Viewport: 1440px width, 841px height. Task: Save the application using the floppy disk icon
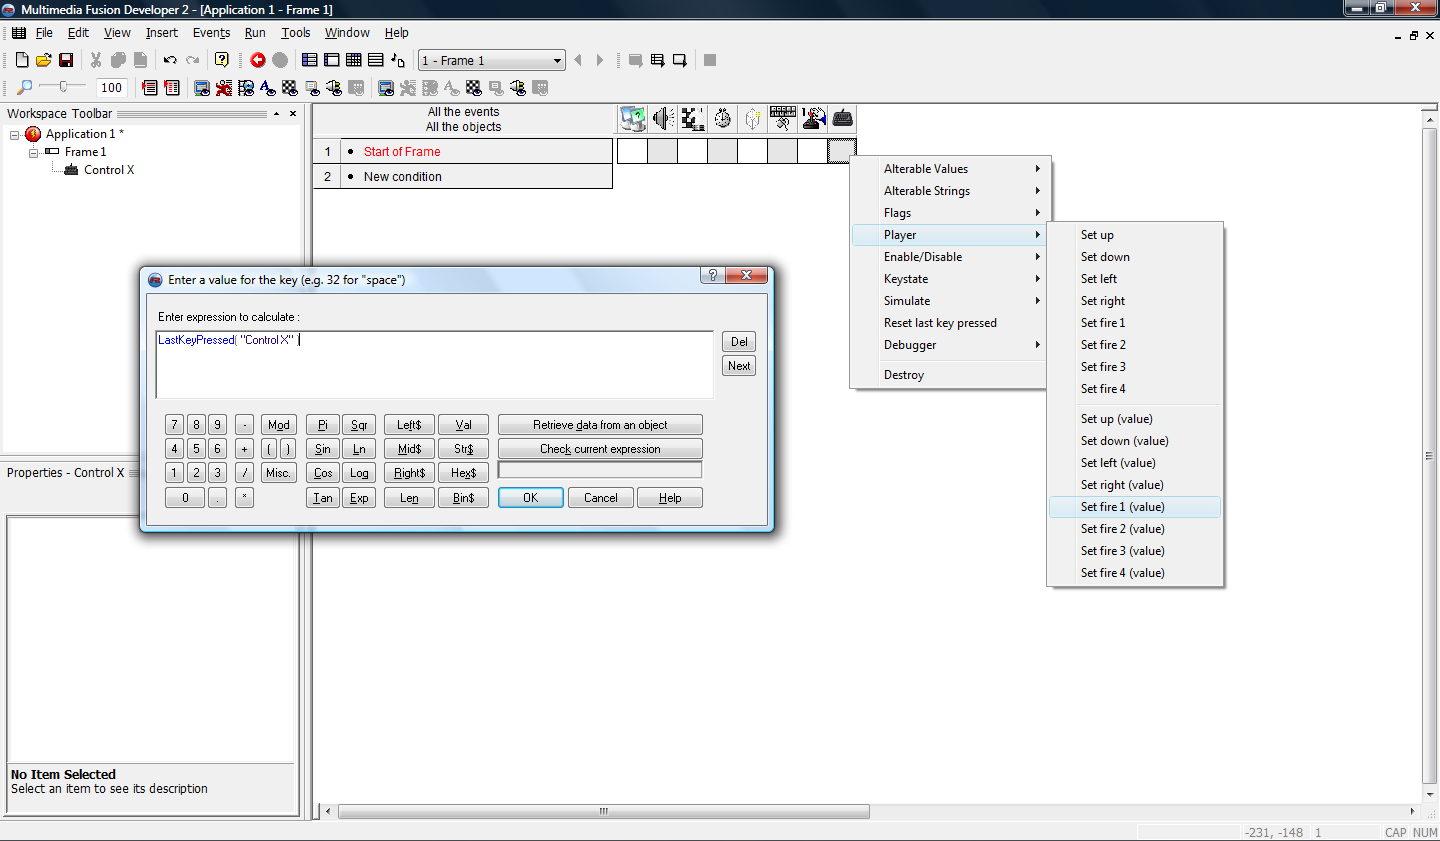pyautogui.click(x=66, y=59)
